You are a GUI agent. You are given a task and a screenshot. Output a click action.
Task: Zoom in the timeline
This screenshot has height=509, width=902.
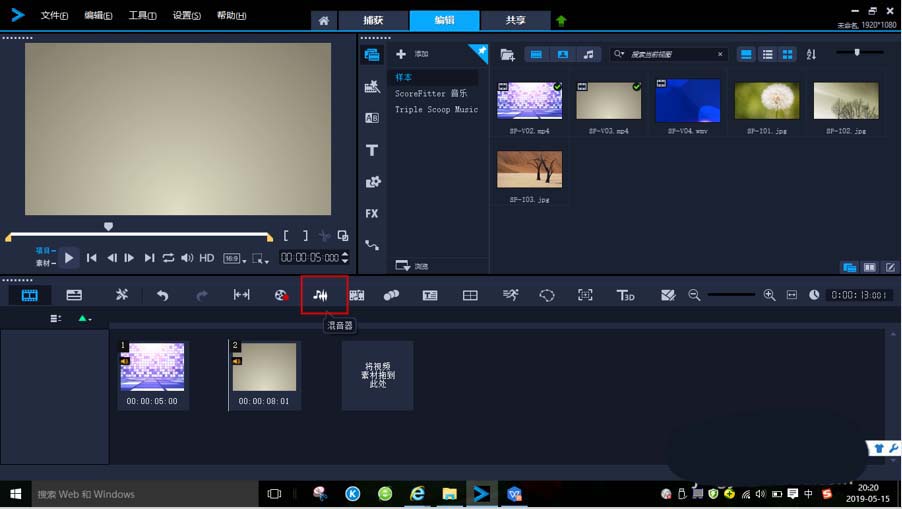[769, 295]
